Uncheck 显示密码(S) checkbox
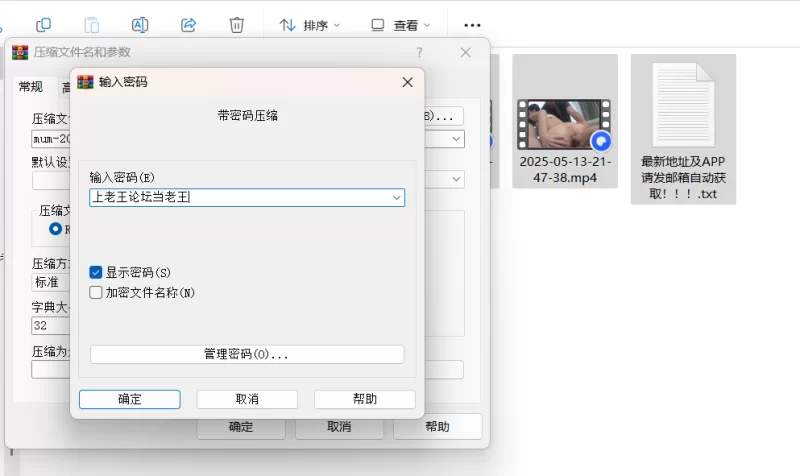Image resolution: width=800 pixels, height=476 pixels. (x=95, y=272)
